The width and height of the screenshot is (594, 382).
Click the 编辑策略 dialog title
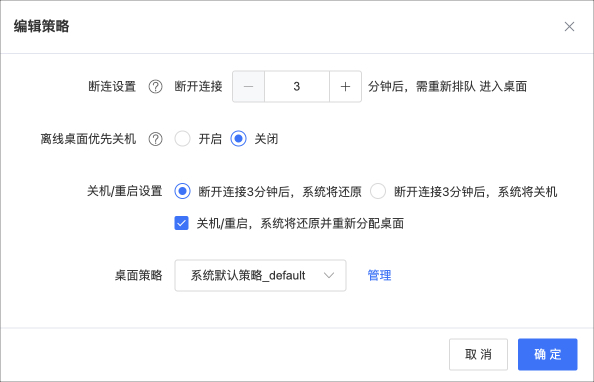click(42, 27)
